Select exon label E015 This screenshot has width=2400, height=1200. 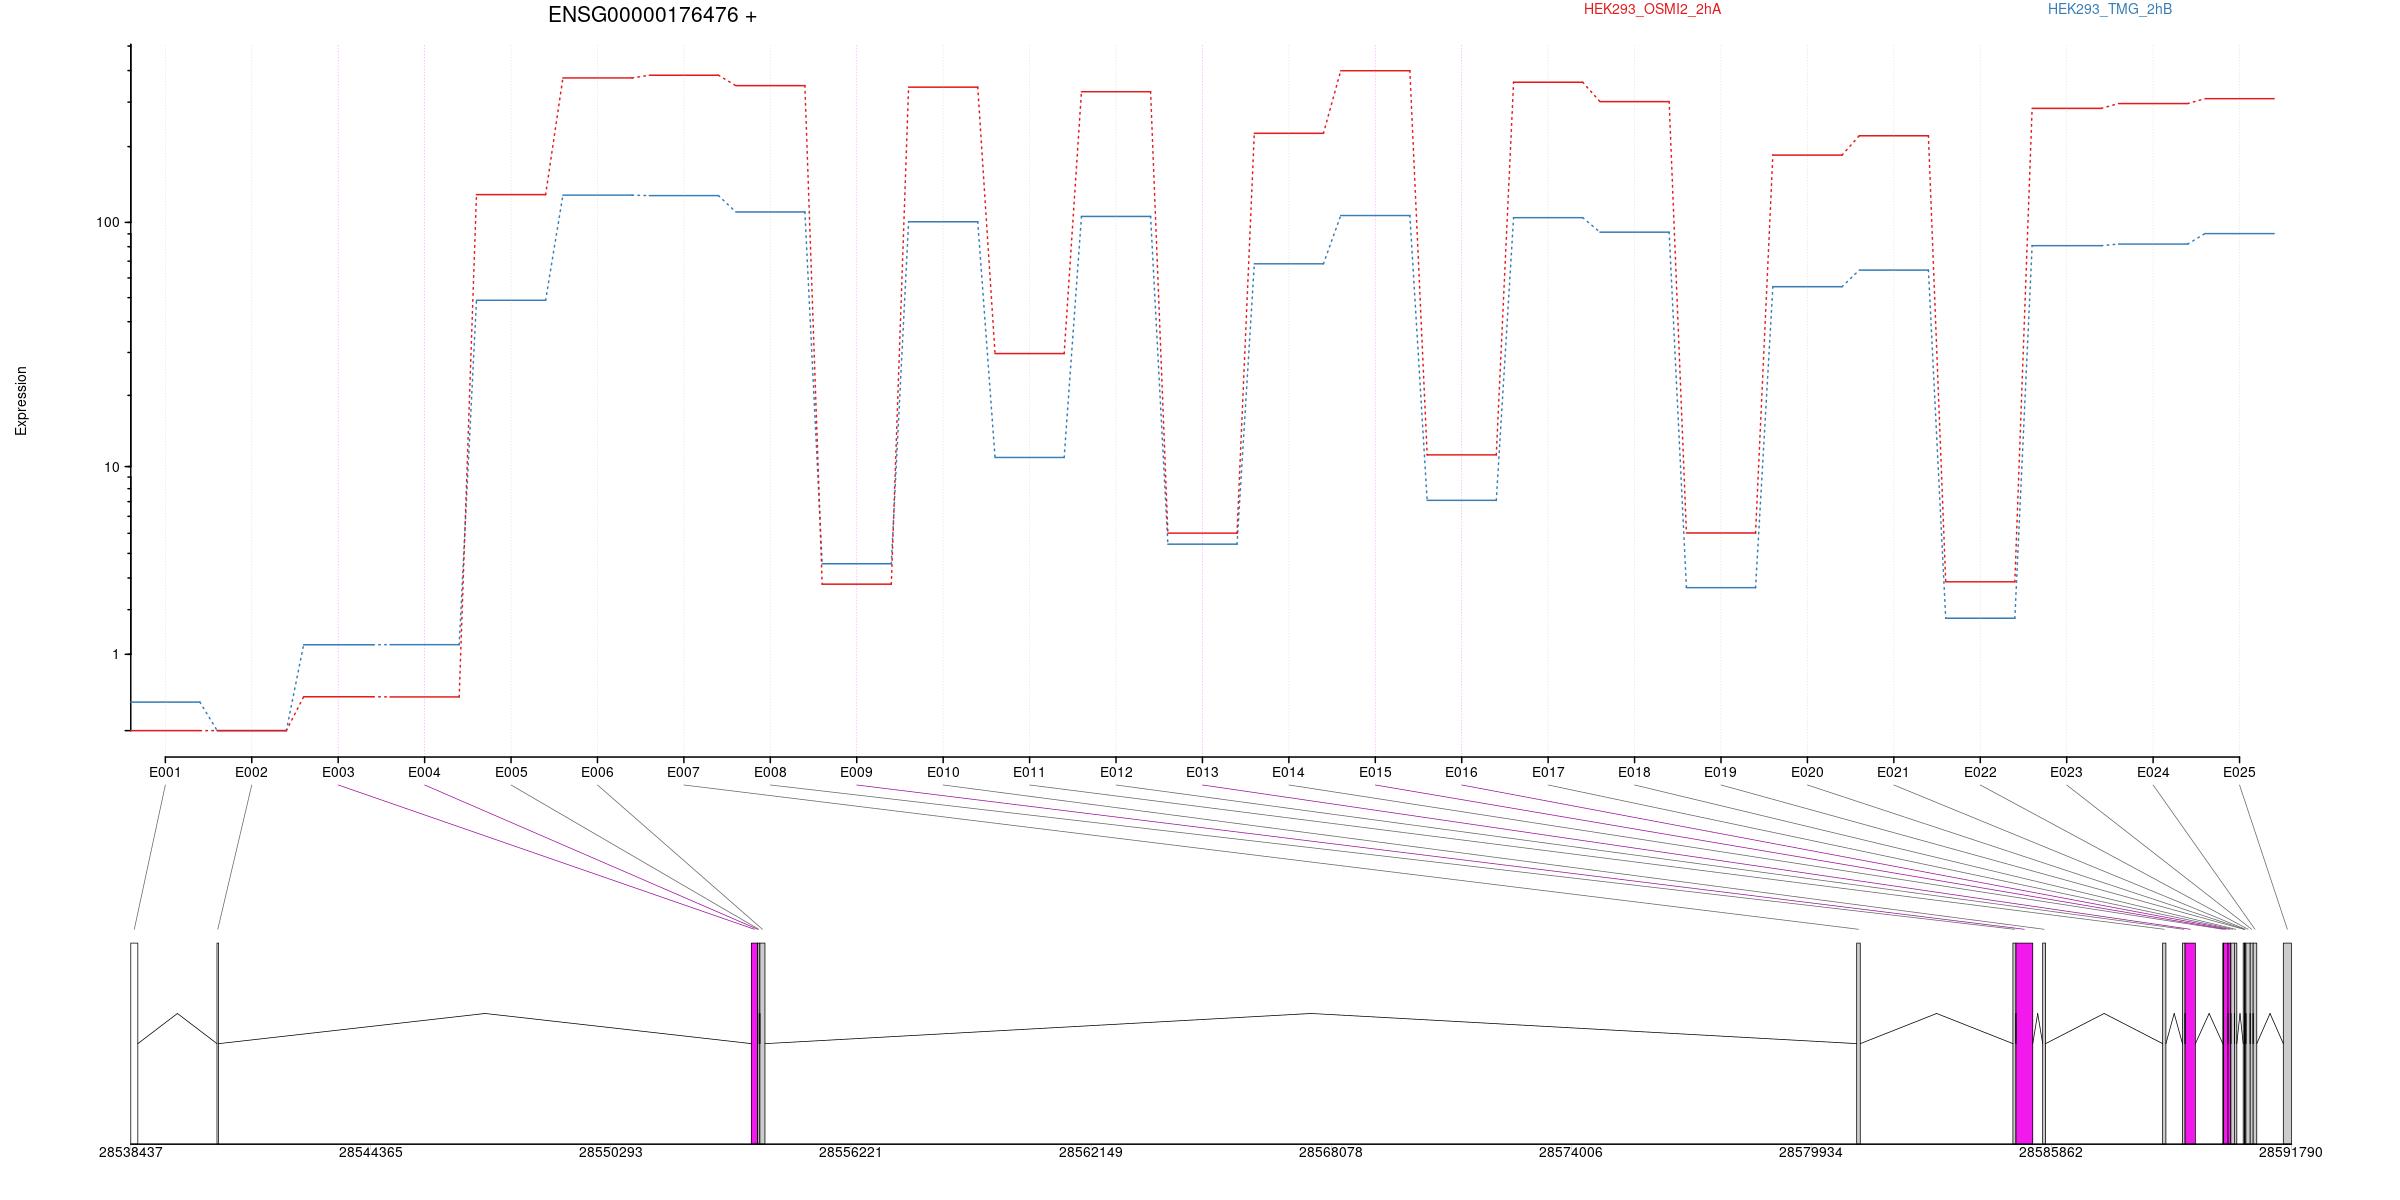[1375, 772]
